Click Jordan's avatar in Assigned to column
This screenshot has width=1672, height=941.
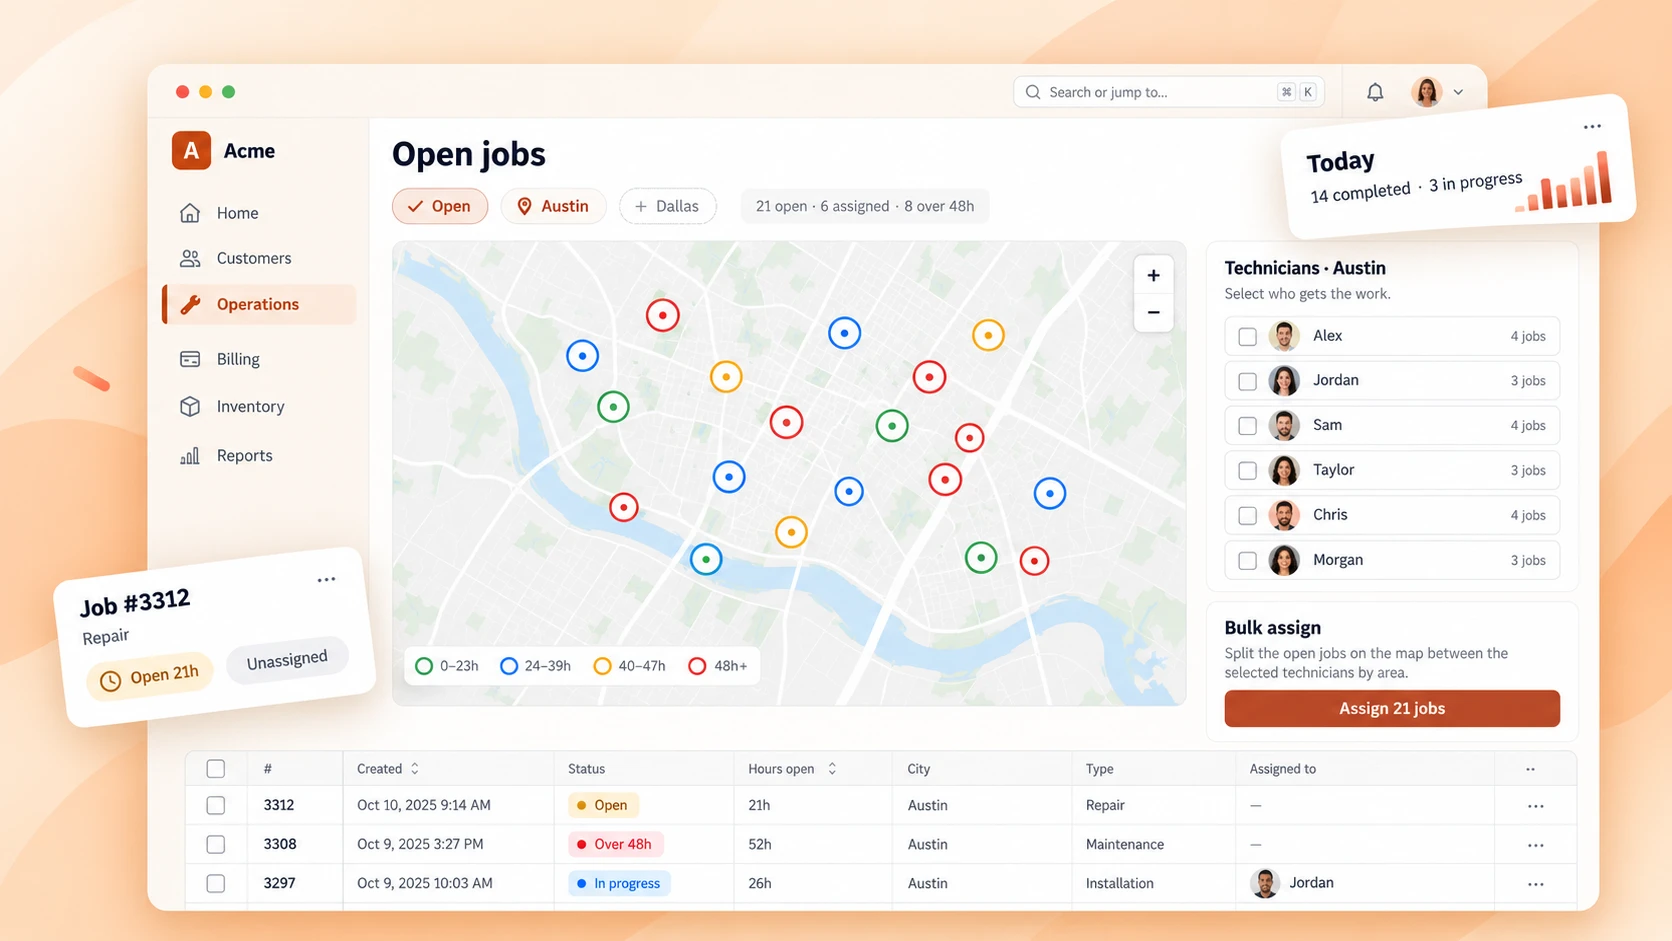tap(1265, 883)
